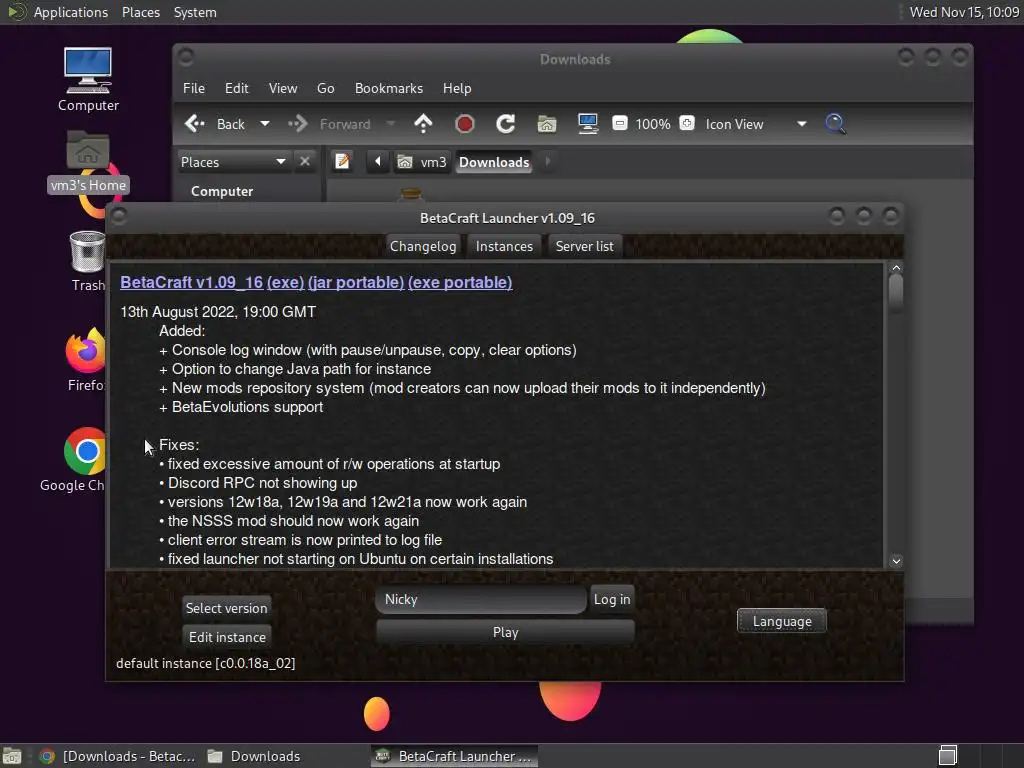Open the Icon View mode dropdown

click(x=756, y=124)
